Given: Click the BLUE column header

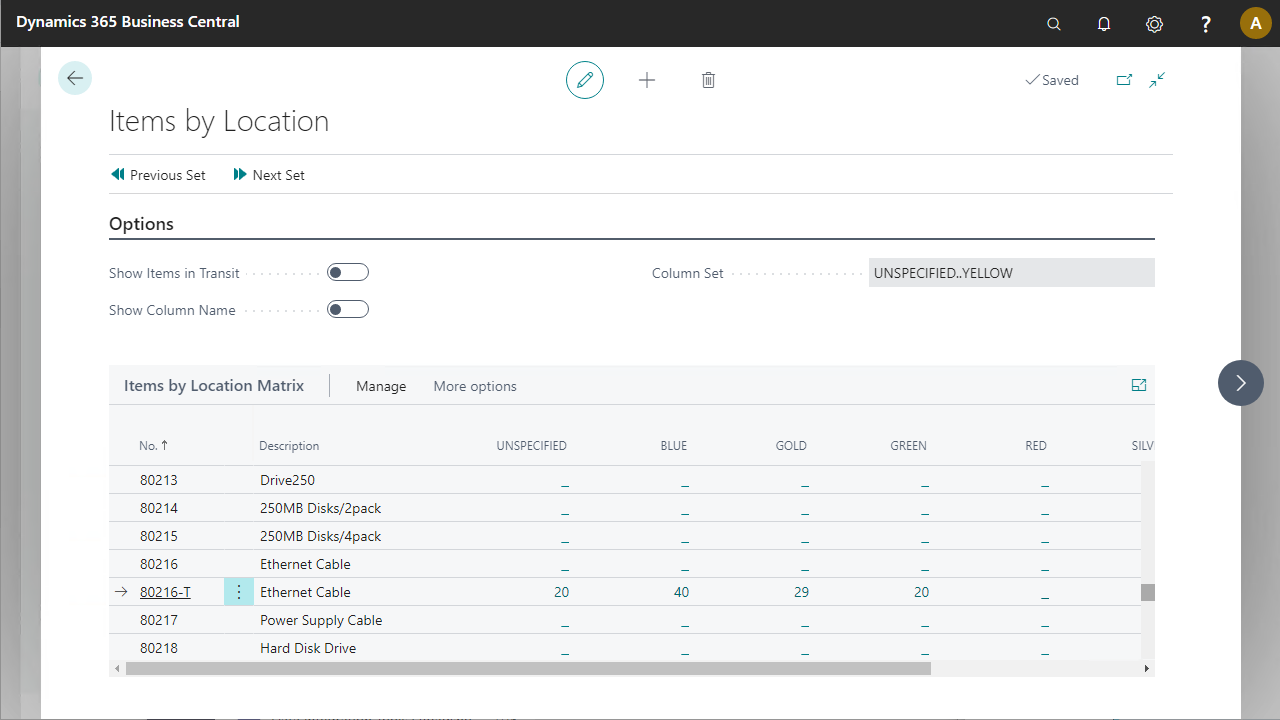Looking at the screenshot, I should click(674, 446).
